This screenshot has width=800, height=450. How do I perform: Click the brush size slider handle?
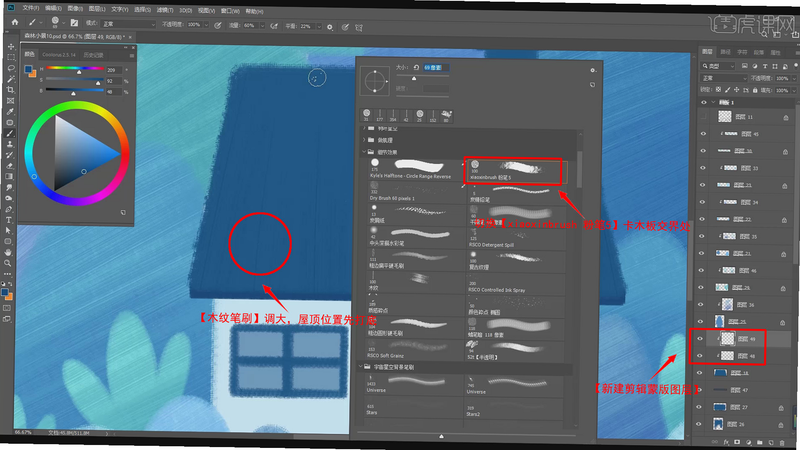414,79
